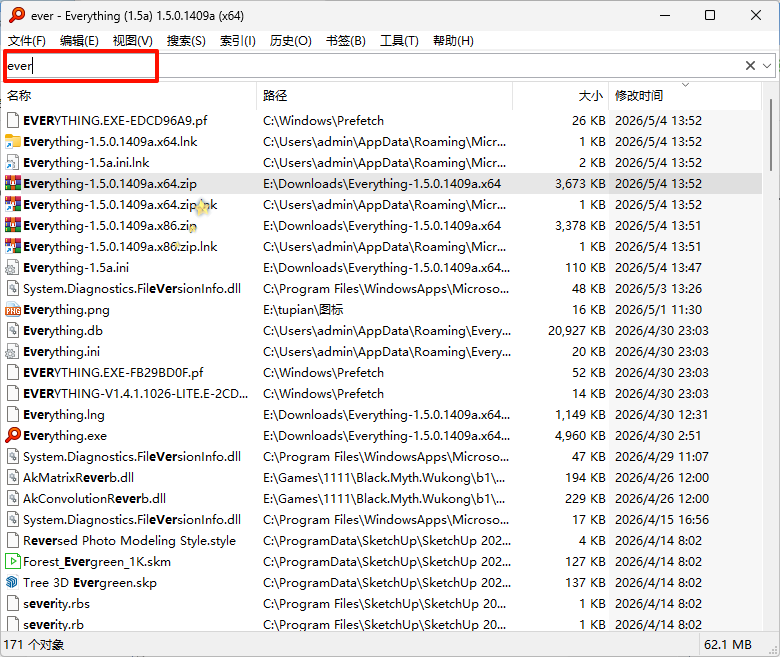
Task: Click icon of severity.rbs
Action: (12, 604)
